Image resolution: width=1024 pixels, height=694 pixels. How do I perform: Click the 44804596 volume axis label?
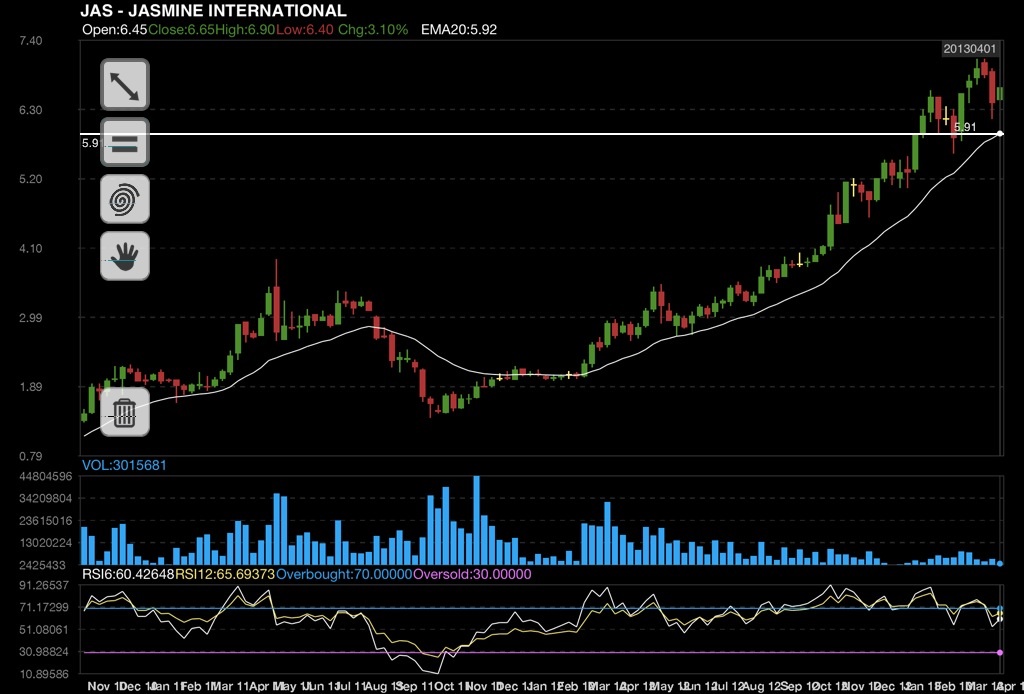pos(46,477)
